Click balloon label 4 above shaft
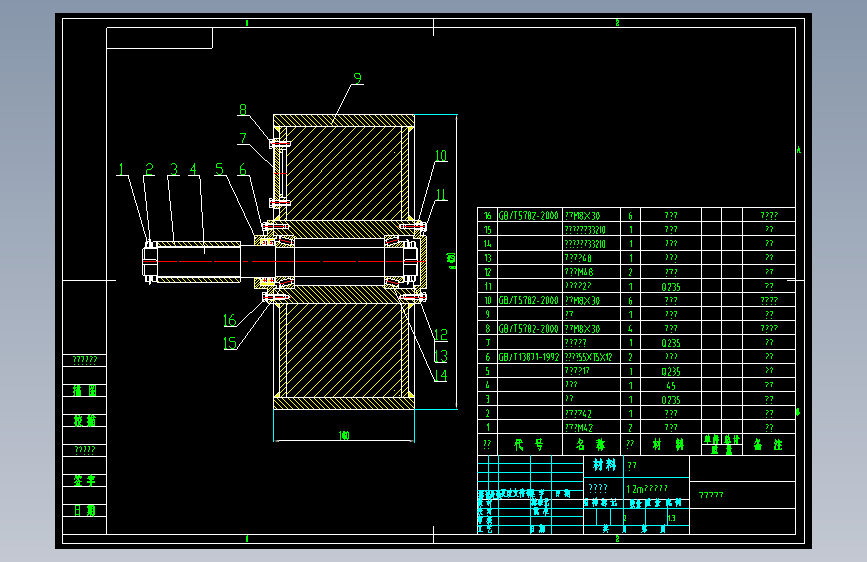This screenshot has height=562, width=867. click(x=193, y=169)
